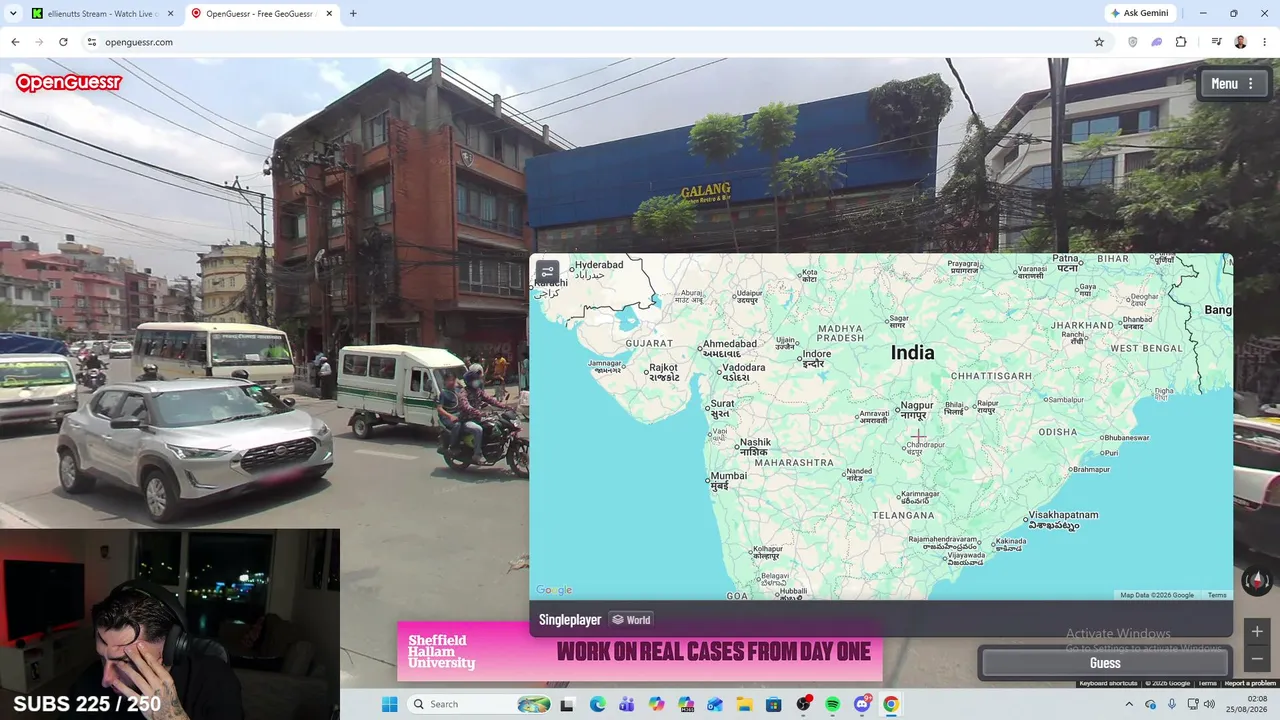Click the Chrome taskbar icon

pyautogui.click(x=891, y=704)
